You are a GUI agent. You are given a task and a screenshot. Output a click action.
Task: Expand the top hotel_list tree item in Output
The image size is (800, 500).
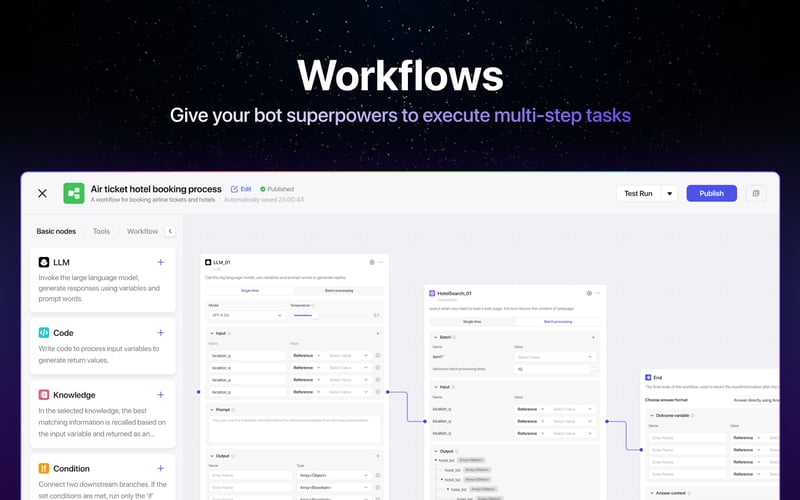(x=436, y=460)
